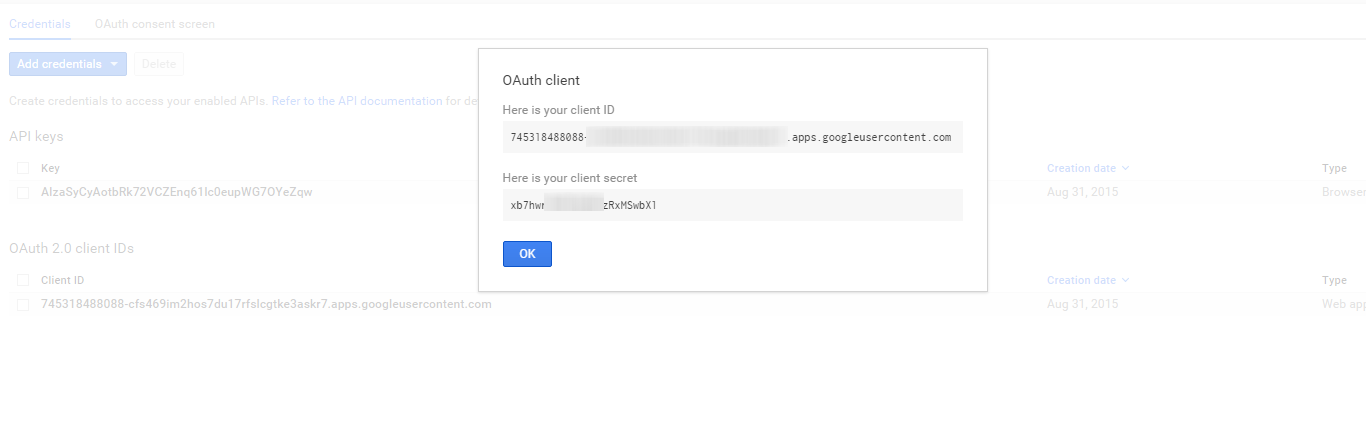Viewport: 1366px width, 437px height.
Task: Tick the select-all checkbox beside Client ID header
Action: coord(23,281)
